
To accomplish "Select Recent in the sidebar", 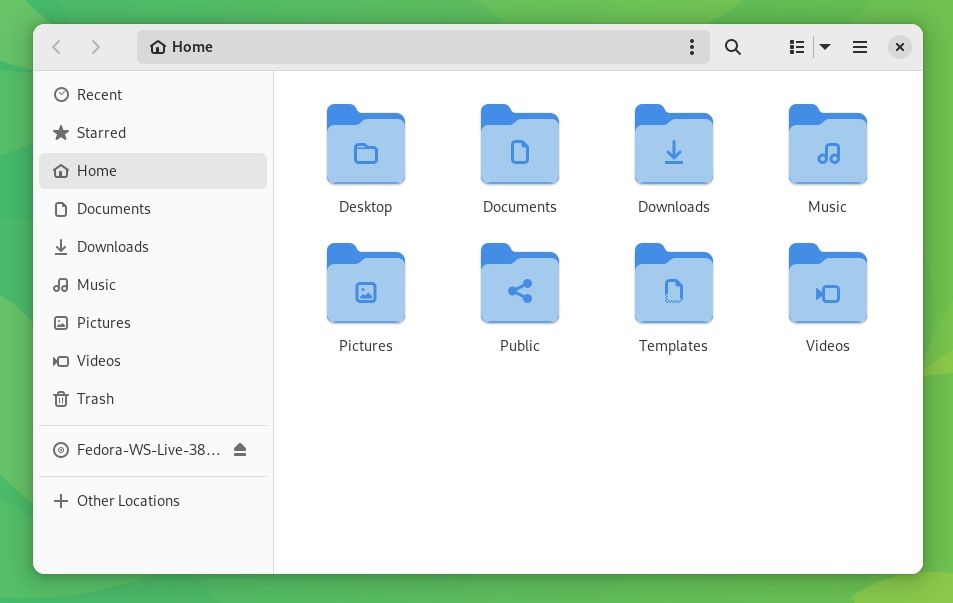I will point(99,95).
